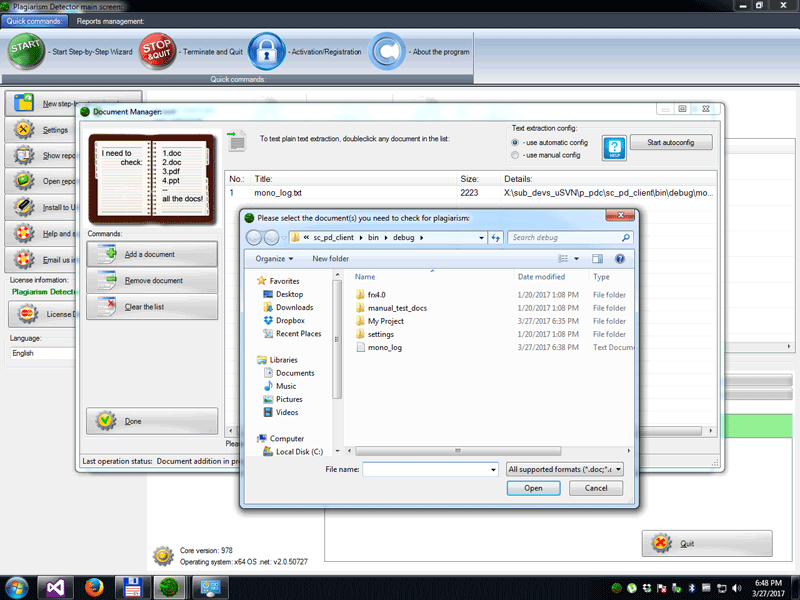
Task: Click the Remove document icon
Action: 107,280
